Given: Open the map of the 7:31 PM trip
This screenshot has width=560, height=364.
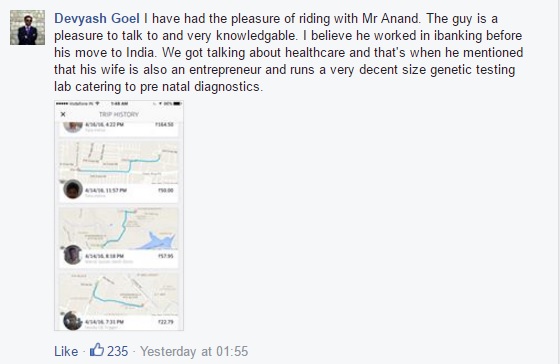Looking at the screenshot, I should 119,294.
